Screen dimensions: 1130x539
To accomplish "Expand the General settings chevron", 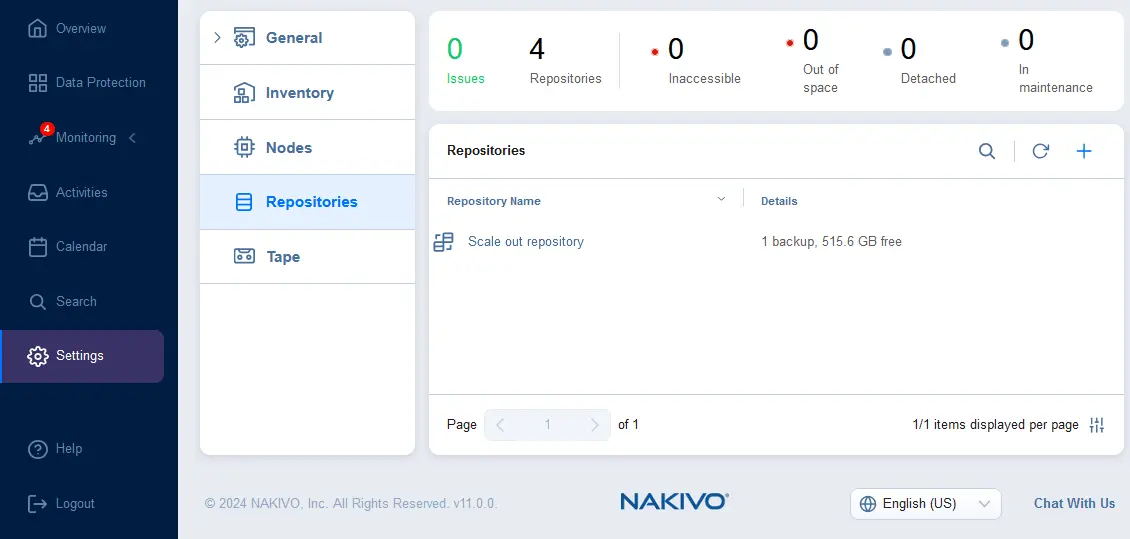I will [217, 37].
